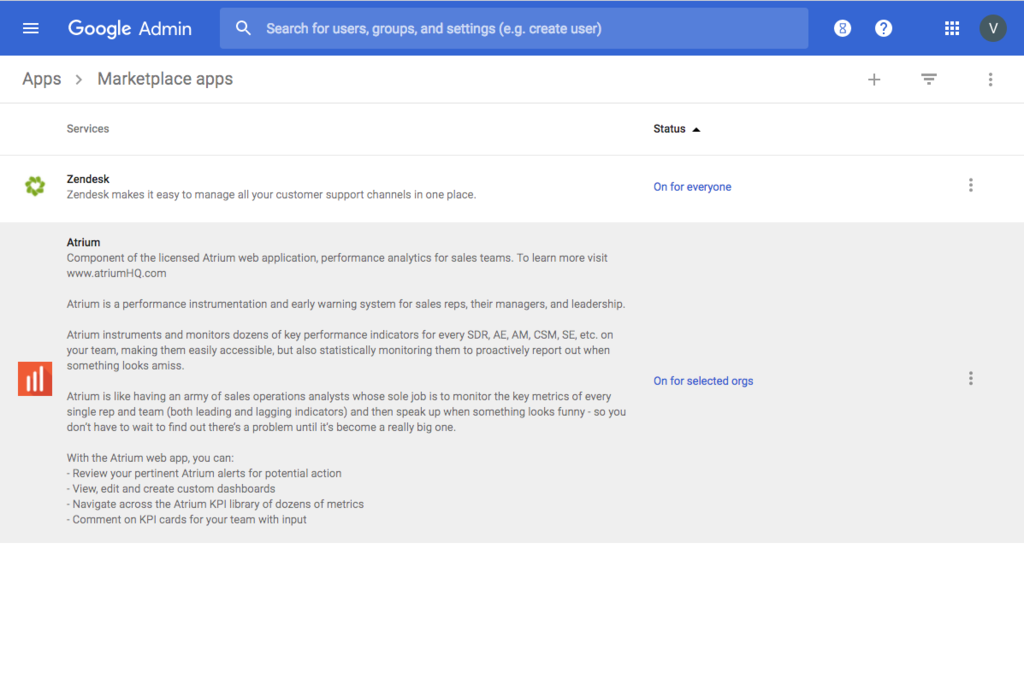This screenshot has height=679, width=1024.
Task: Click the chevron between Apps and Marketplace apps
Action: click(x=79, y=80)
